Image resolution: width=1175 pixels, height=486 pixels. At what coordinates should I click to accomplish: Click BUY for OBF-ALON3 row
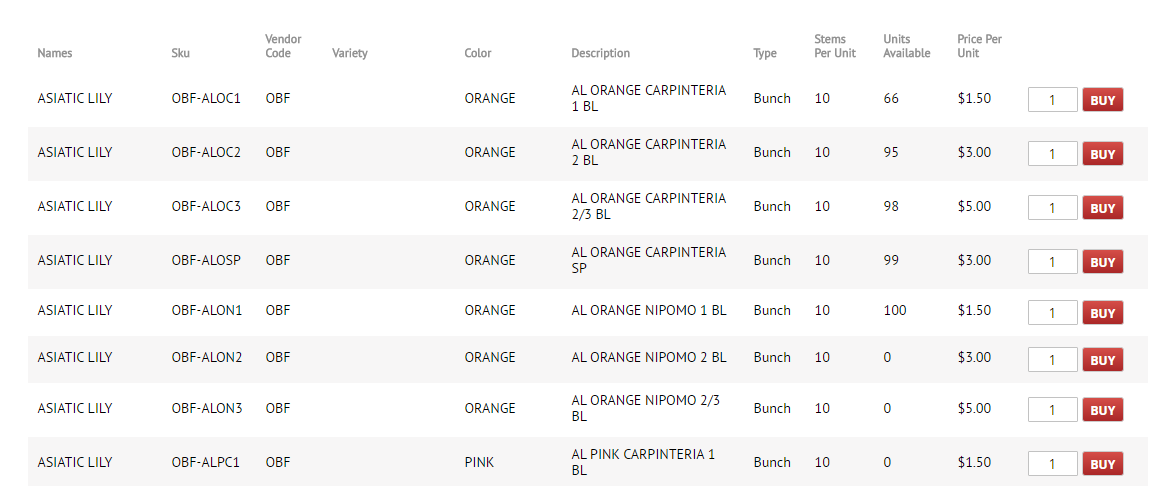1102,410
